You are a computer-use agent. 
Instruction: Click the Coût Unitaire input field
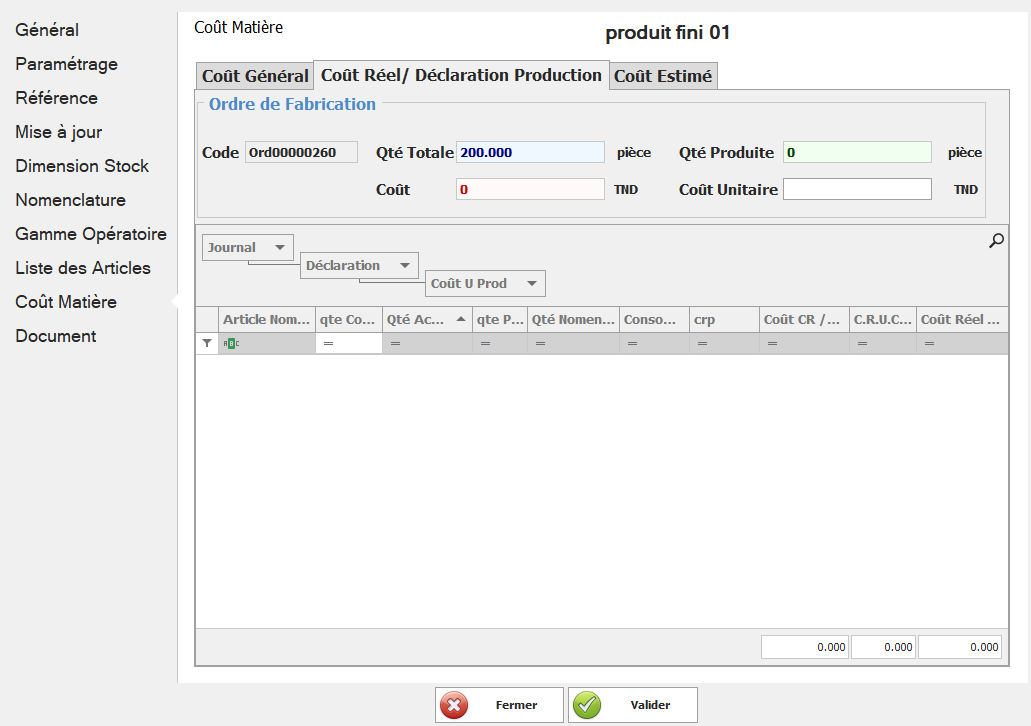pyautogui.click(x=856, y=189)
